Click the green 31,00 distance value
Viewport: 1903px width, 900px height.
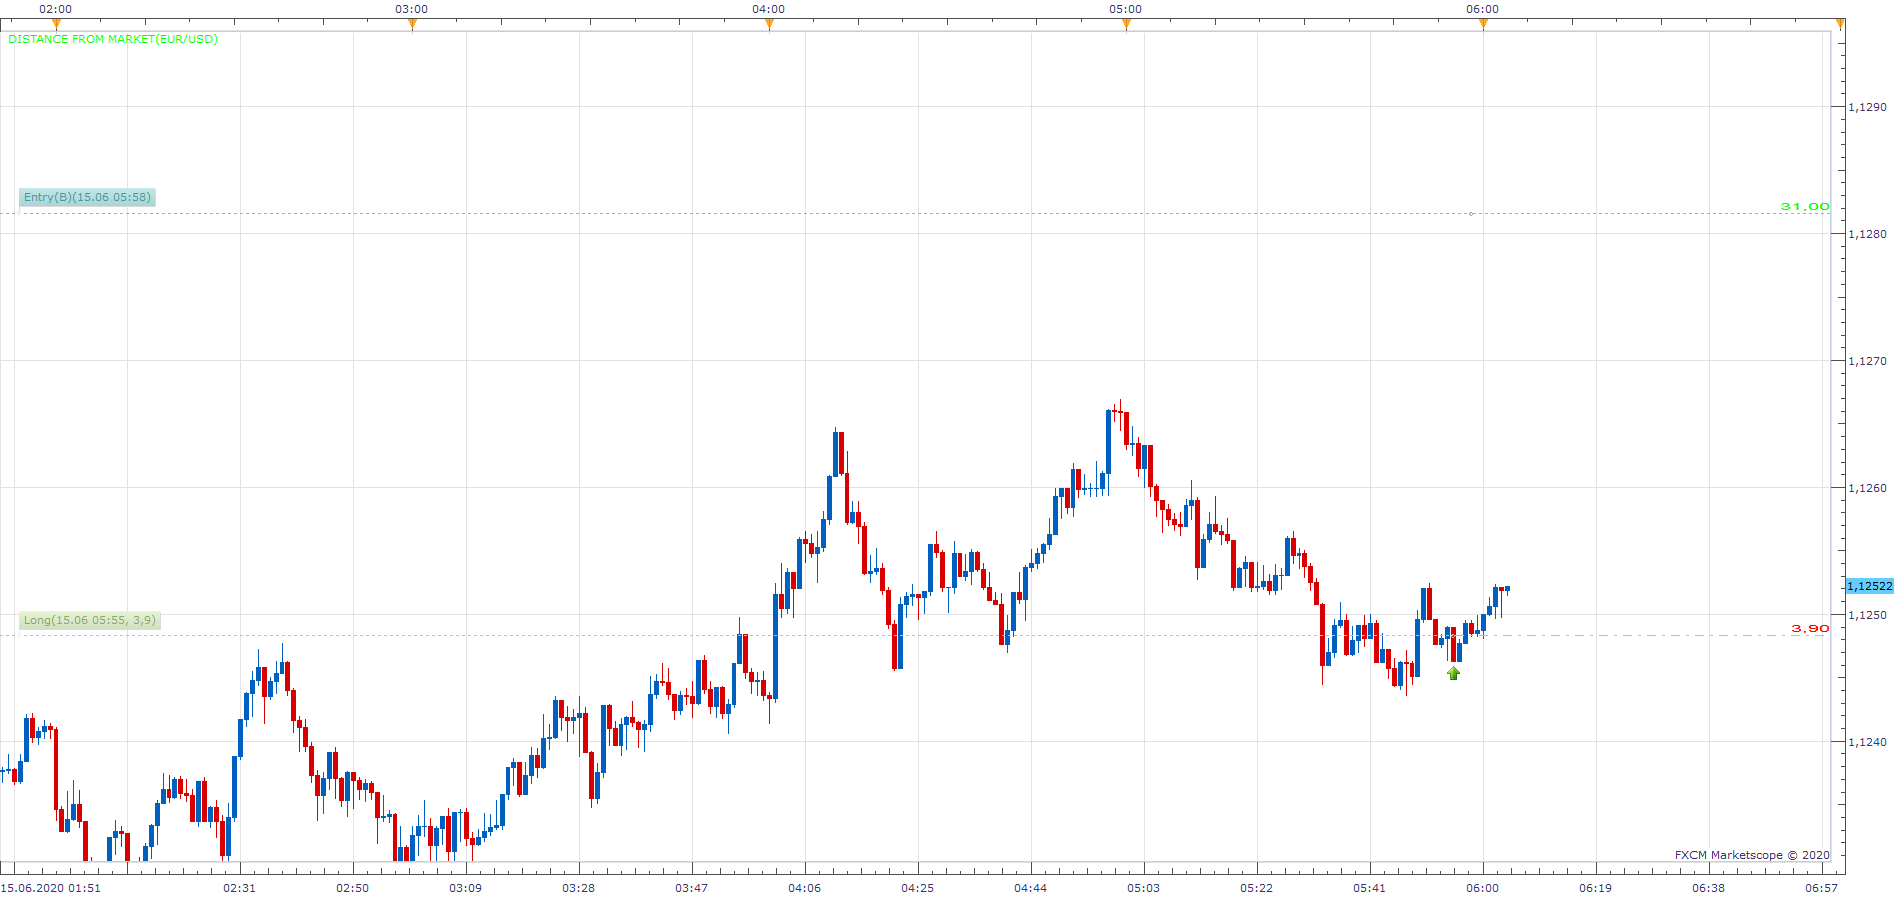point(1805,206)
